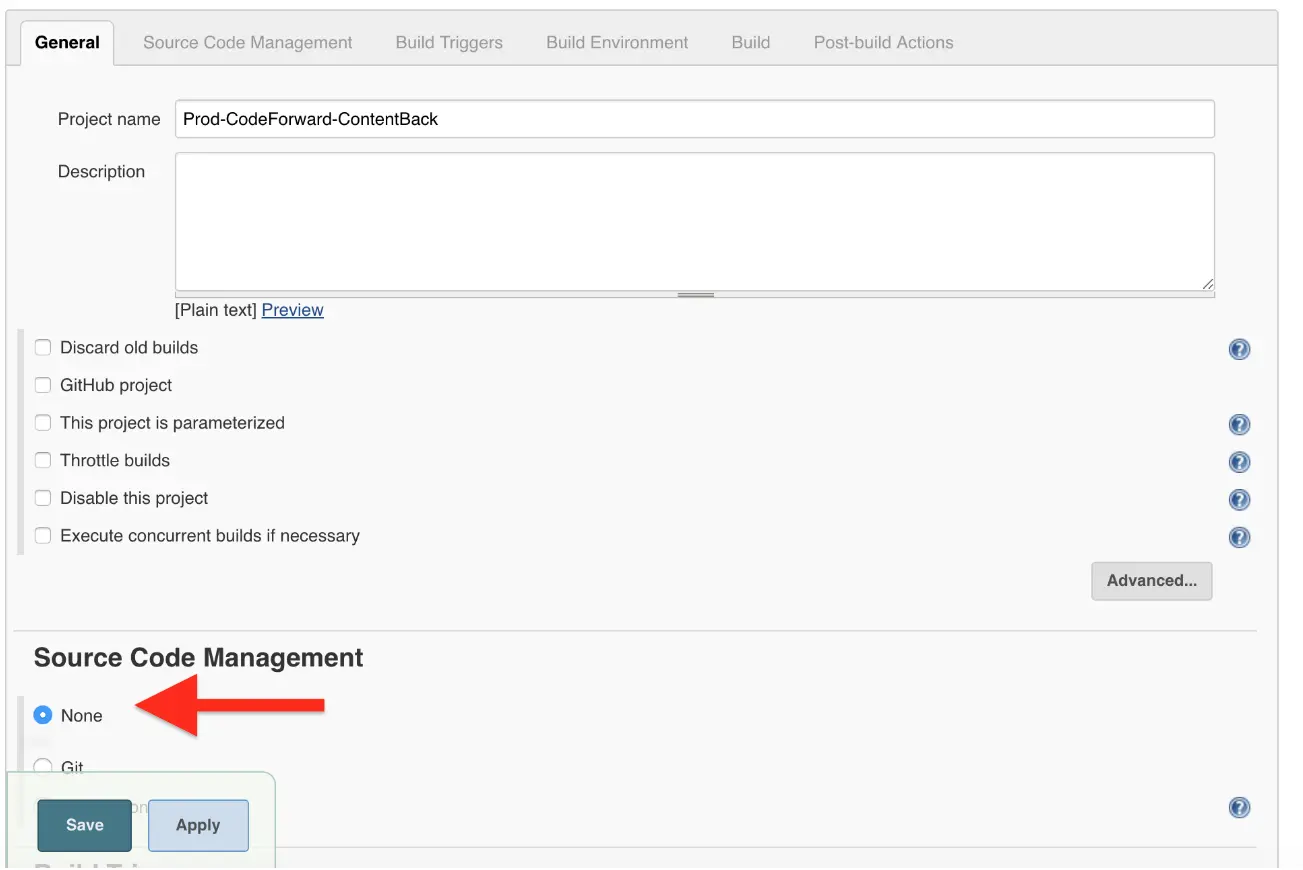Viewport: 1303px width, 870px height.
Task: Click into the Project name field
Action: (694, 119)
